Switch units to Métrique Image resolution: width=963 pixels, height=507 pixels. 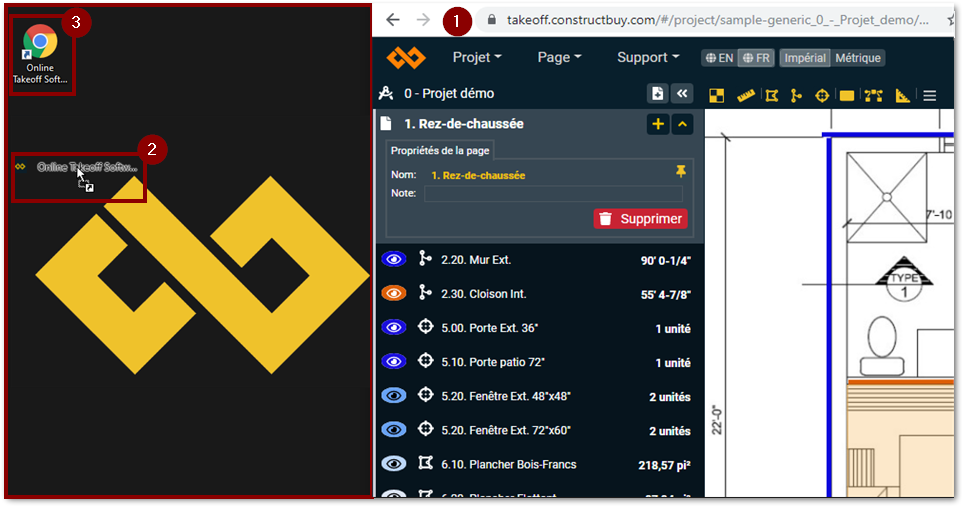coord(859,58)
